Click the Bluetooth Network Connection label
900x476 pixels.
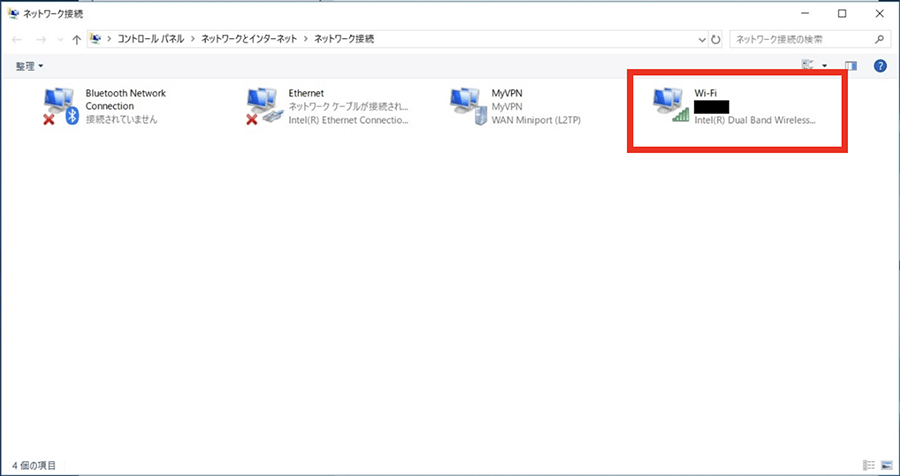126,99
